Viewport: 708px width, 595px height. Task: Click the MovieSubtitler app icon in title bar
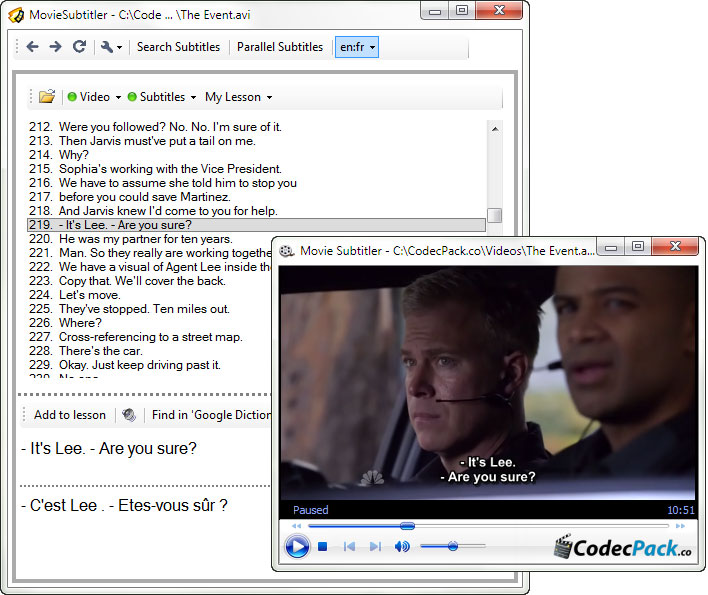click(x=16, y=15)
